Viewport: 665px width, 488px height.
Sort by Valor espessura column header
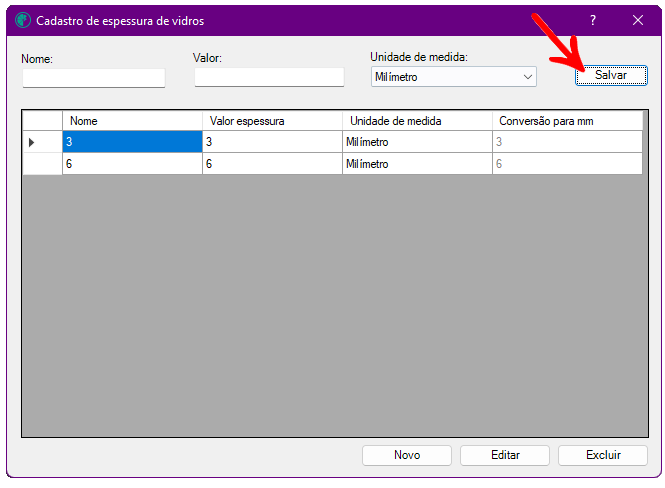[x=272, y=121]
